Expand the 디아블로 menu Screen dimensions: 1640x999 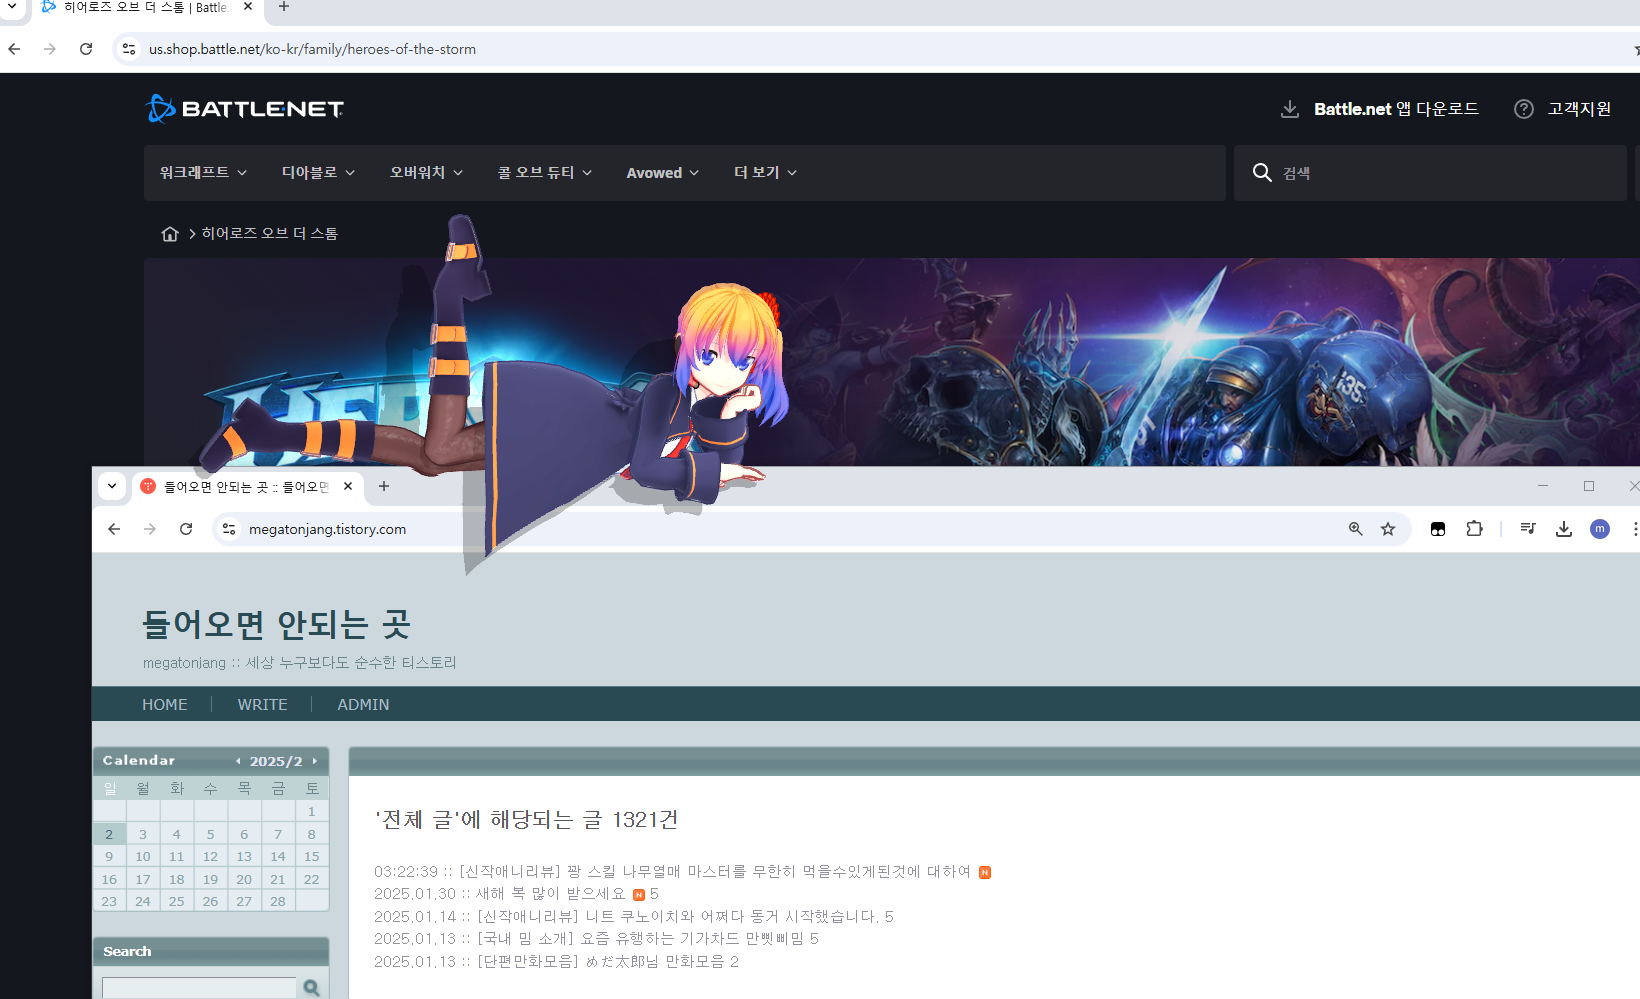point(318,173)
